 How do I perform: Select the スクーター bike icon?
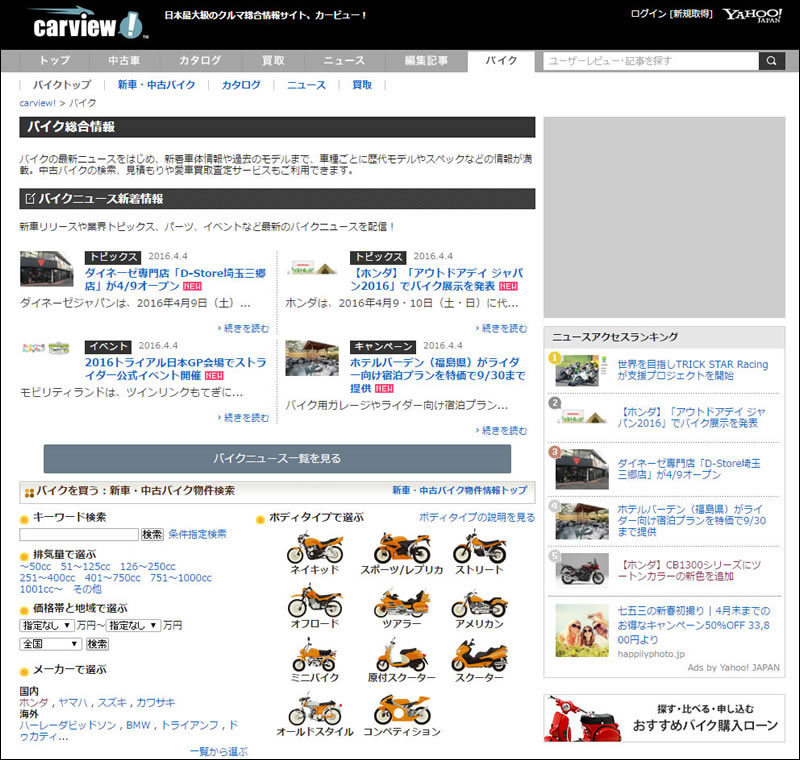pyautogui.click(x=480, y=656)
